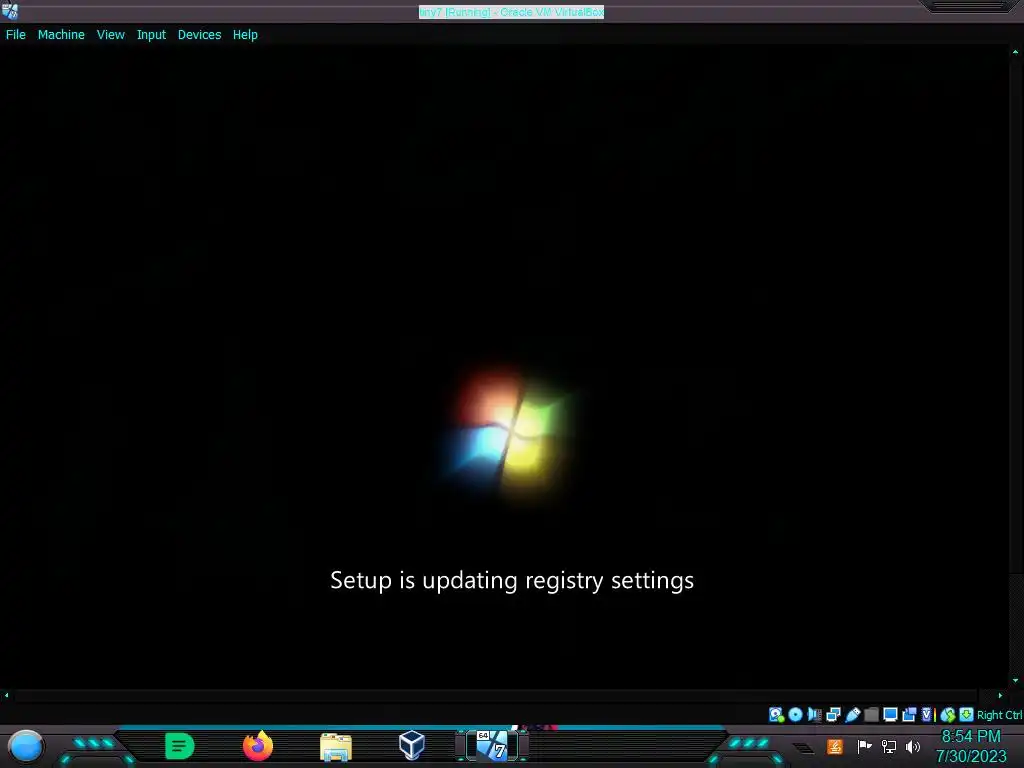Click the vertical scrollbar down arrow
Viewport: 1024px width, 768px height.
click(x=1016, y=680)
